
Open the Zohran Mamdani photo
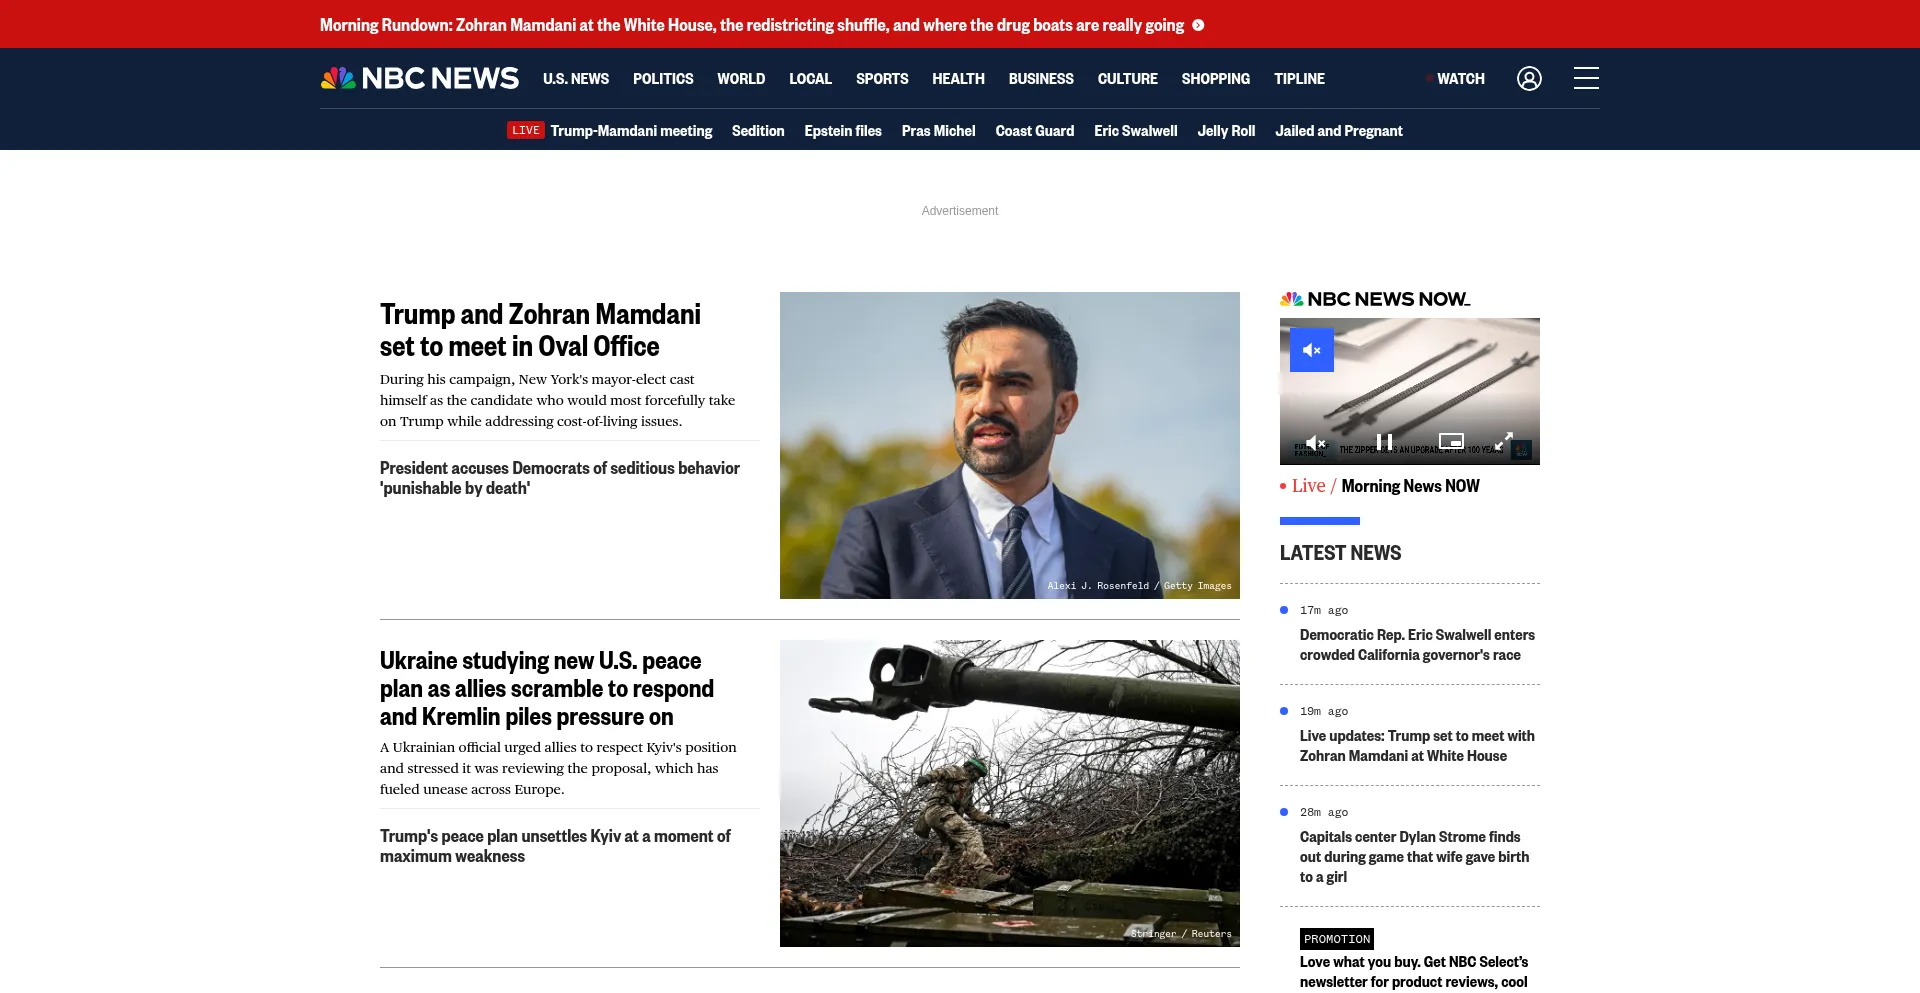(1010, 445)
